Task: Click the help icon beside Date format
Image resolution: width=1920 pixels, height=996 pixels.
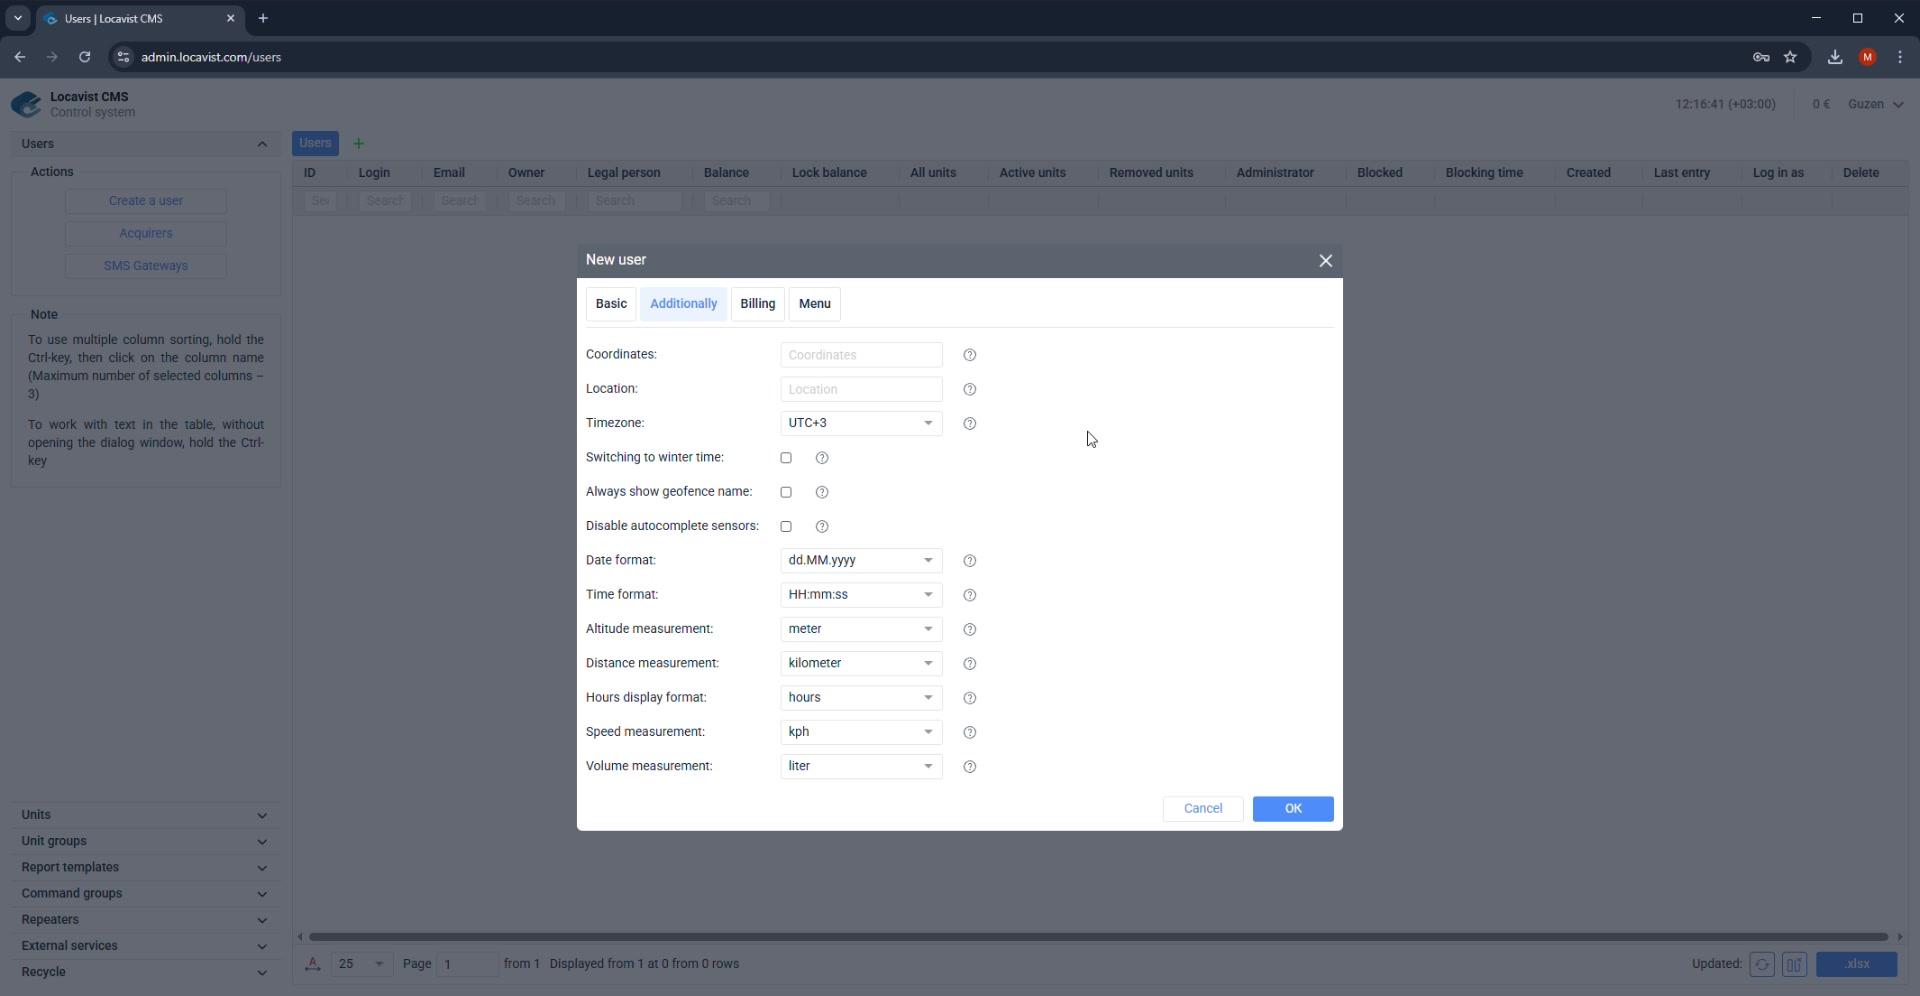Action: click(969, 561)
